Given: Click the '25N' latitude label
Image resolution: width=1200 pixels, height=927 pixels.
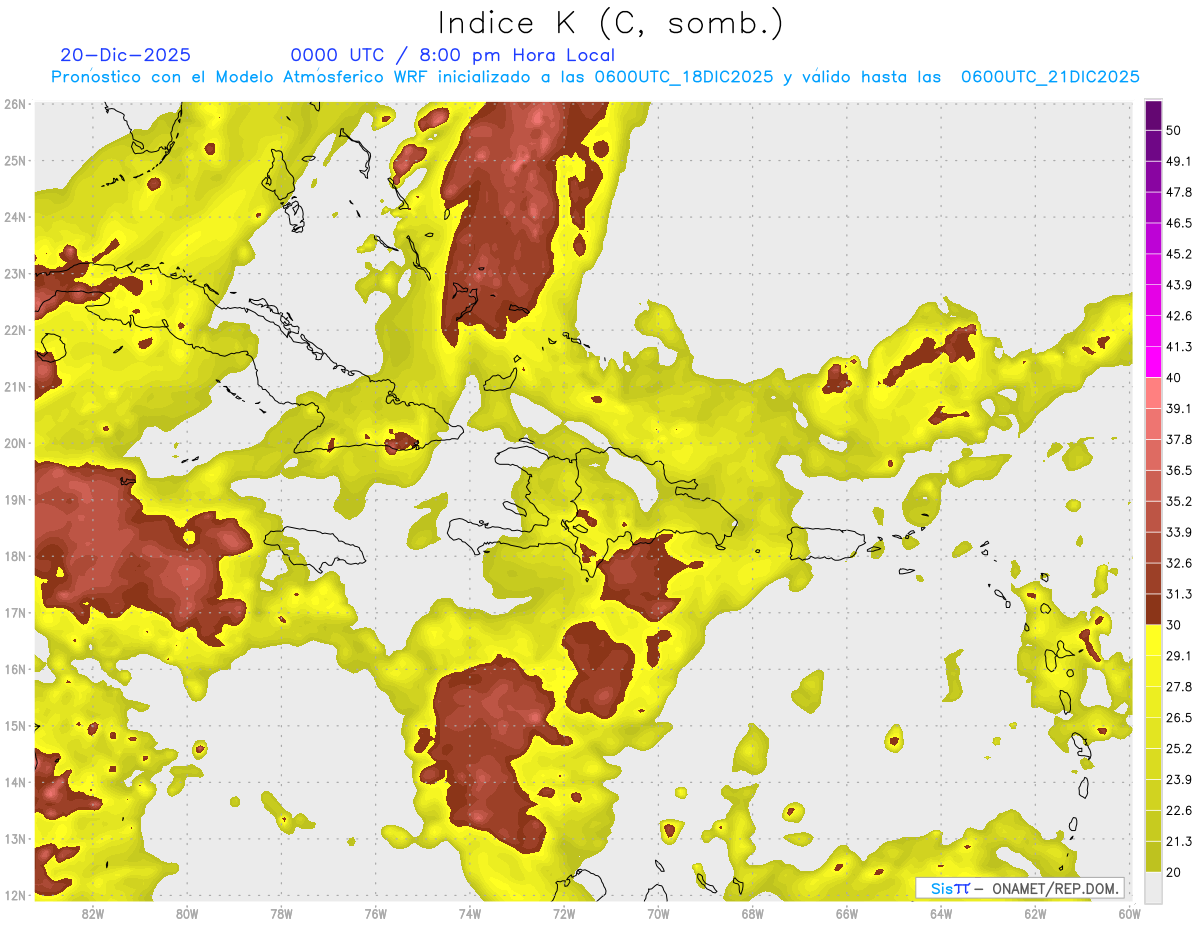Looking at the screenshot, I should (15, 160).
